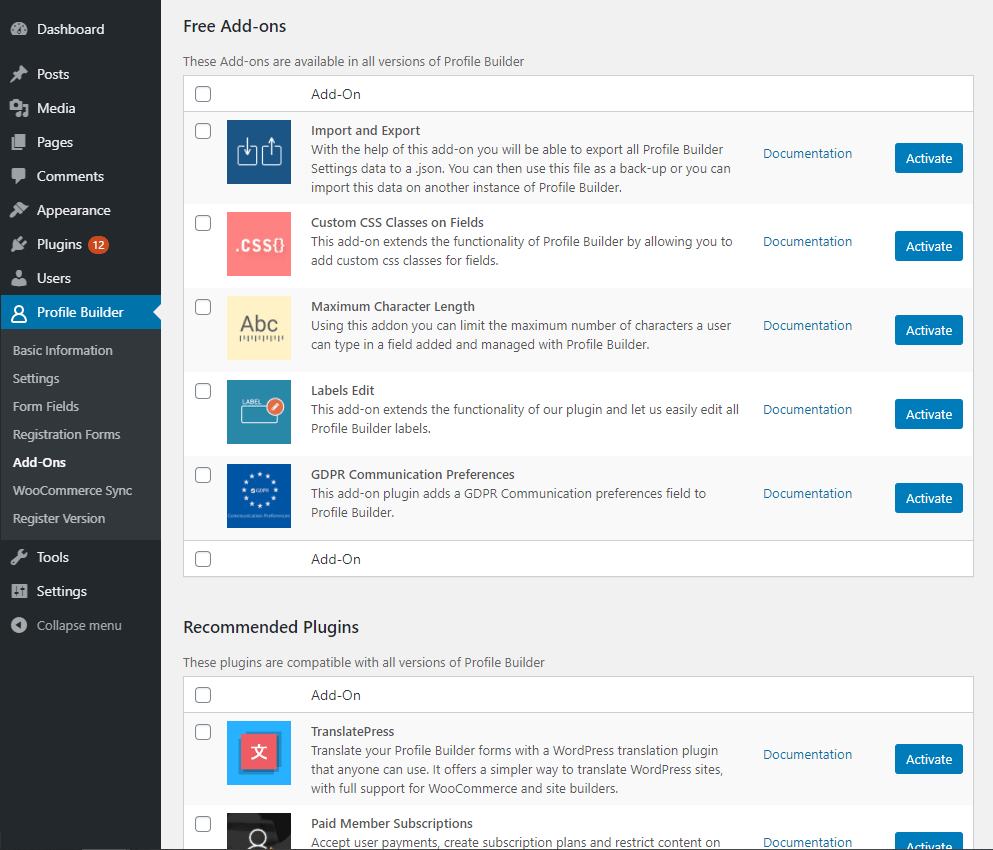Click the Labels Edit title text
The image size is (993, 850).
[x=343, y=391]
